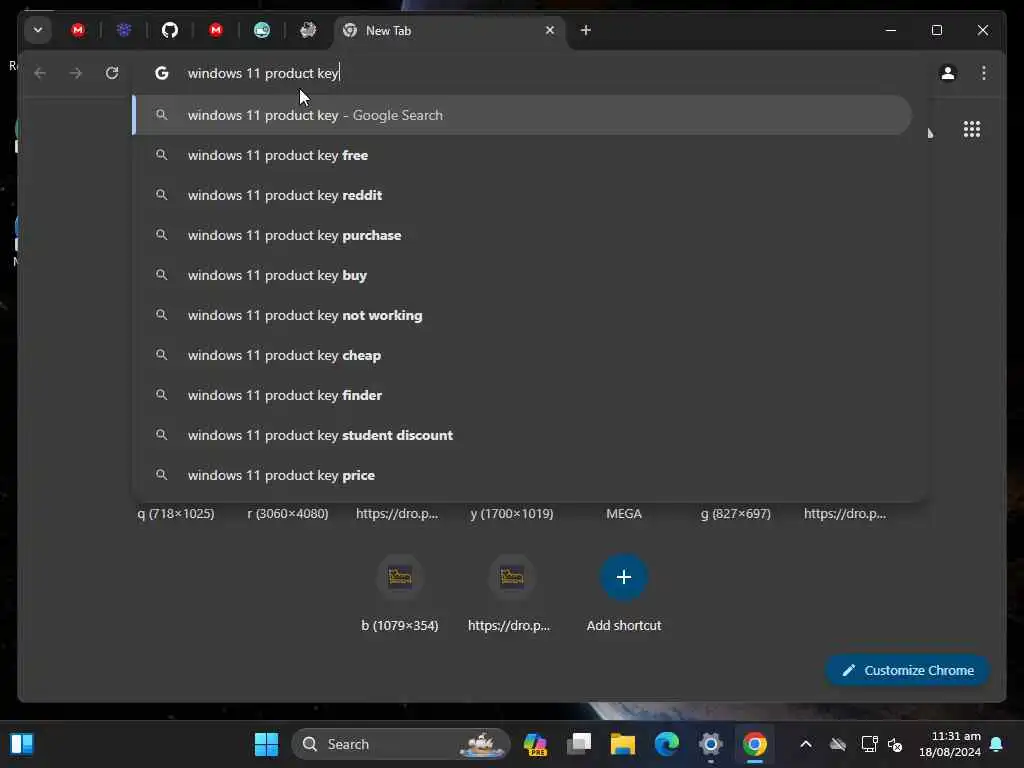This screenshot has height=768, width=1024.
Task: Open the Chrome profile icon
Action: [x=948, y=73]
